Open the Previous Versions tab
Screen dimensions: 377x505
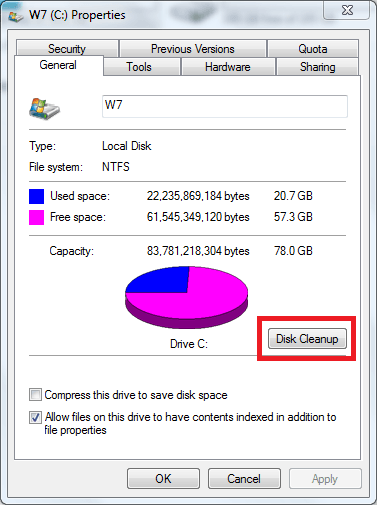point(193,49)
